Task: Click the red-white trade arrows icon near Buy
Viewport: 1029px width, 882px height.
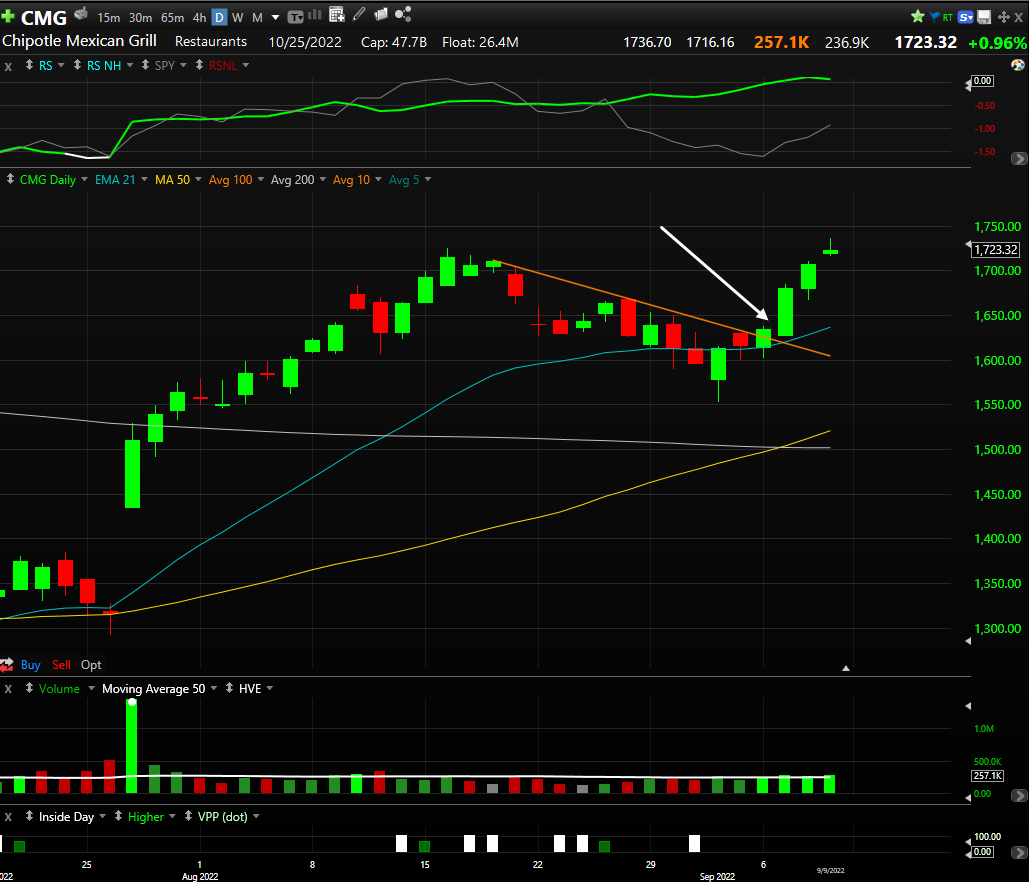Action: [x=7, y=665]
